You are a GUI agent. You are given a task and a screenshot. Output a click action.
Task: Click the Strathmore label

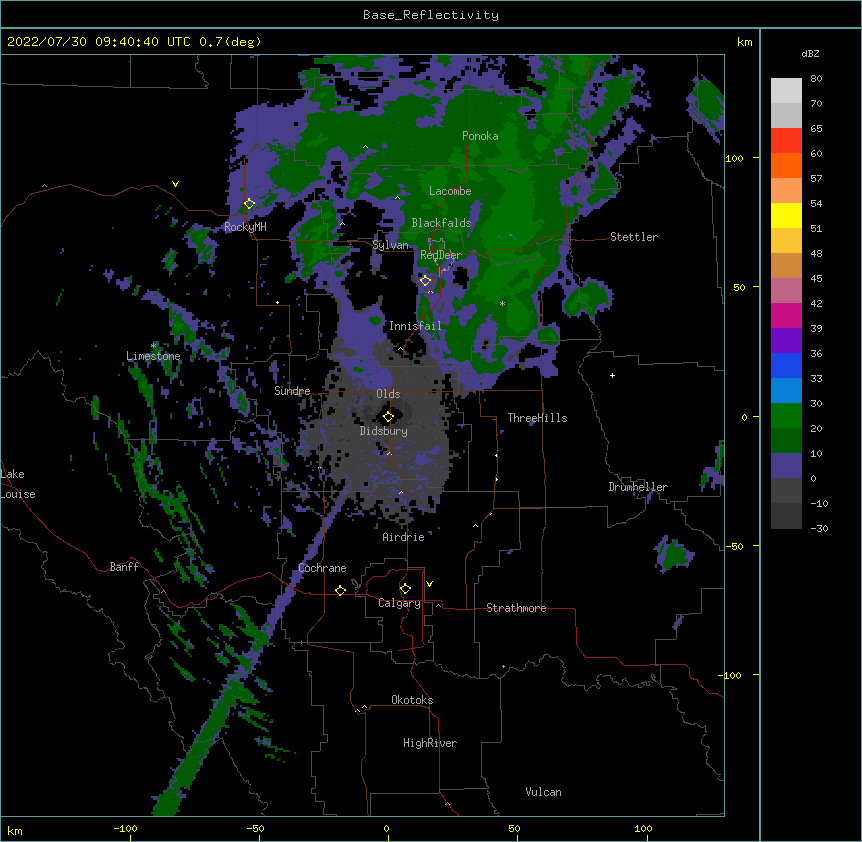(x=516, y=608)
